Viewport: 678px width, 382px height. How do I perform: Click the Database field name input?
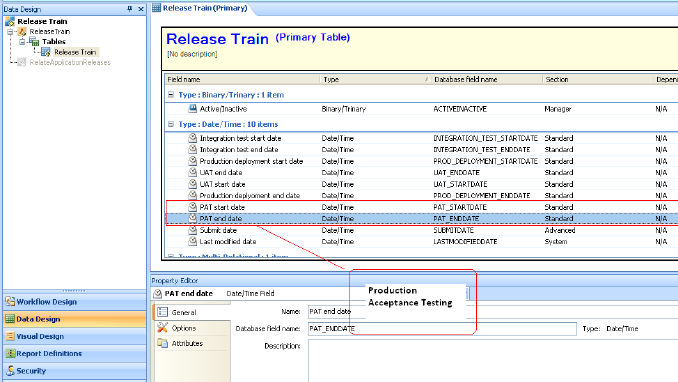click(x=442, y=329)
